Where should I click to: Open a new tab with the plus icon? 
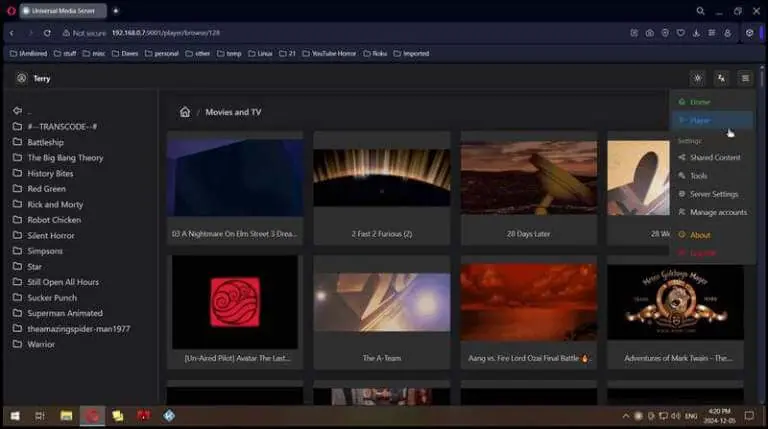click(x=116, y=11)
